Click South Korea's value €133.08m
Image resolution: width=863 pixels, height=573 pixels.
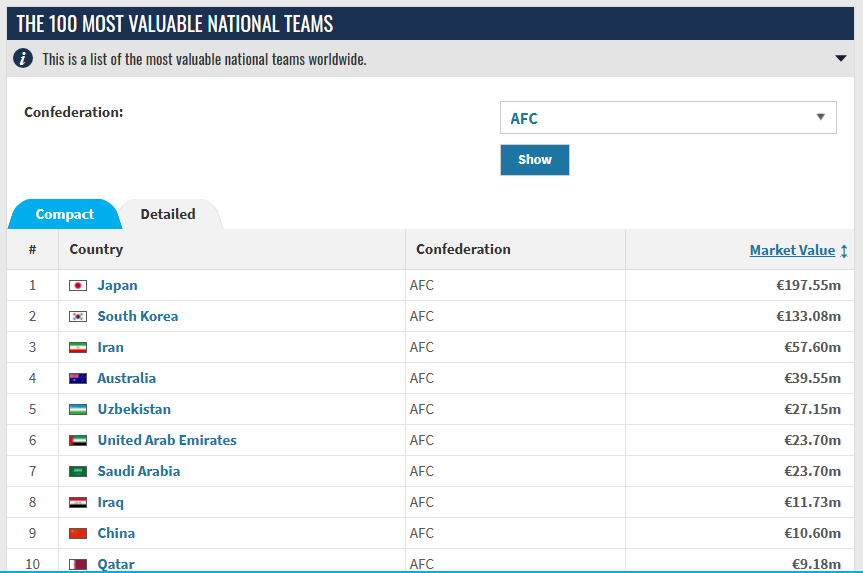point(808,316)
